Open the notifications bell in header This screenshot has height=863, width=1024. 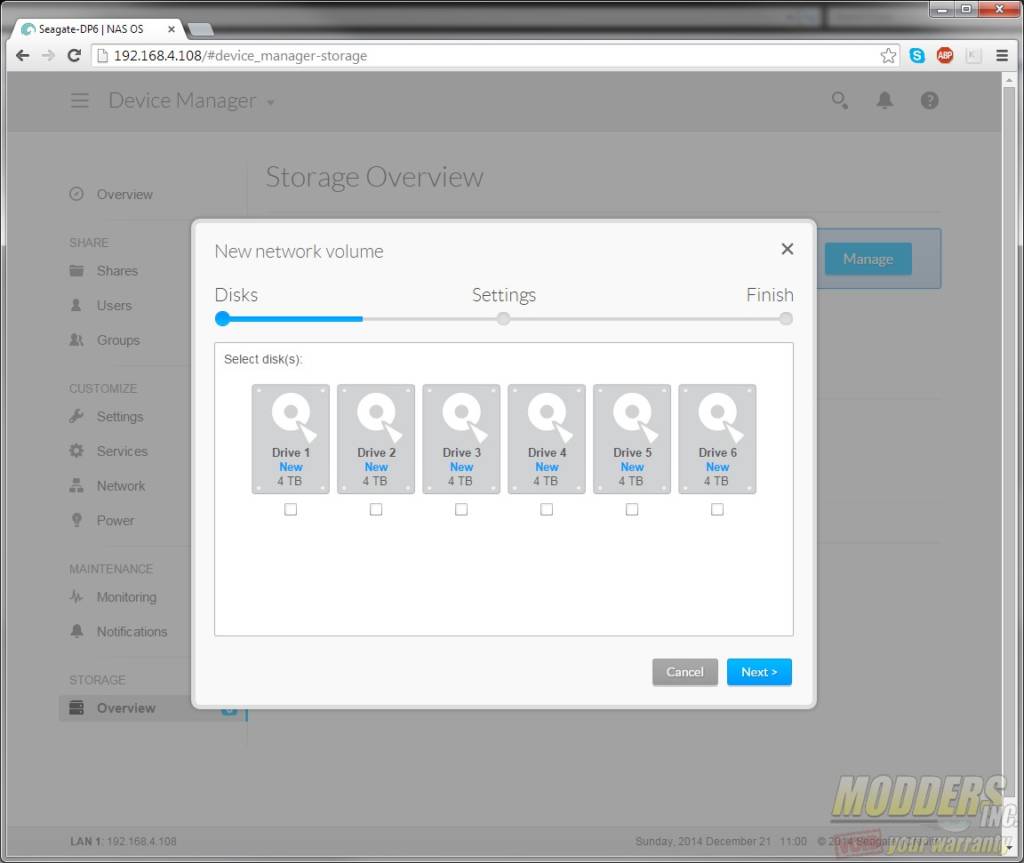[885, 101]
